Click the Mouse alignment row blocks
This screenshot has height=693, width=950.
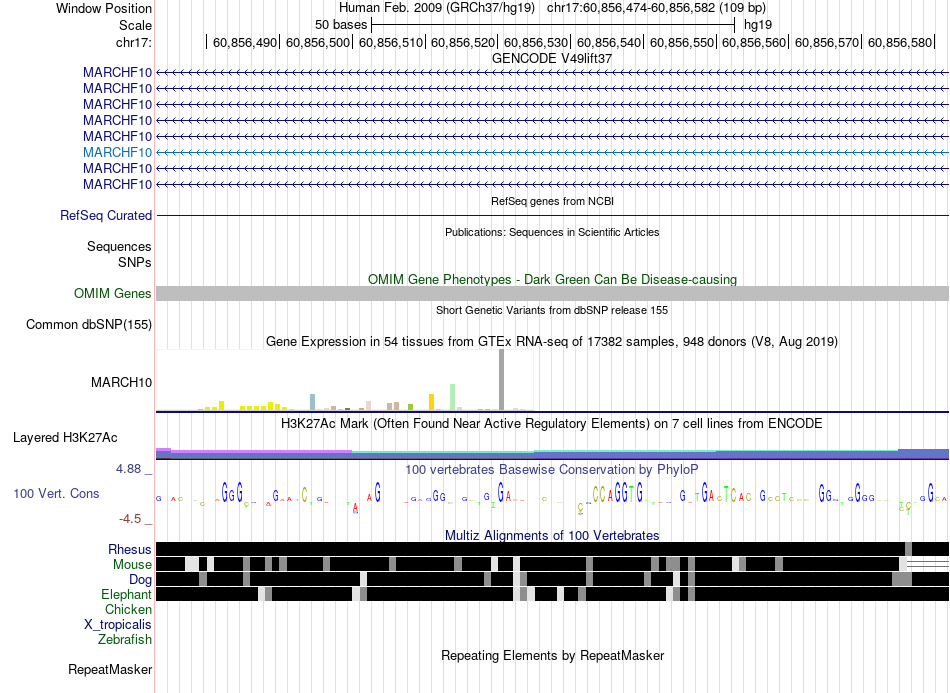click(x=552, y=564)
